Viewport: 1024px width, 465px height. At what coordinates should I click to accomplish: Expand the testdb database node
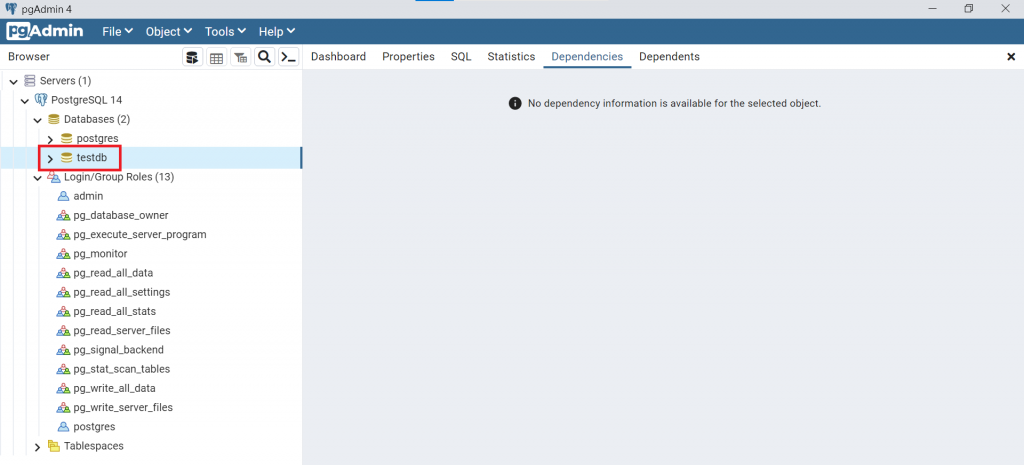(50, 159)
